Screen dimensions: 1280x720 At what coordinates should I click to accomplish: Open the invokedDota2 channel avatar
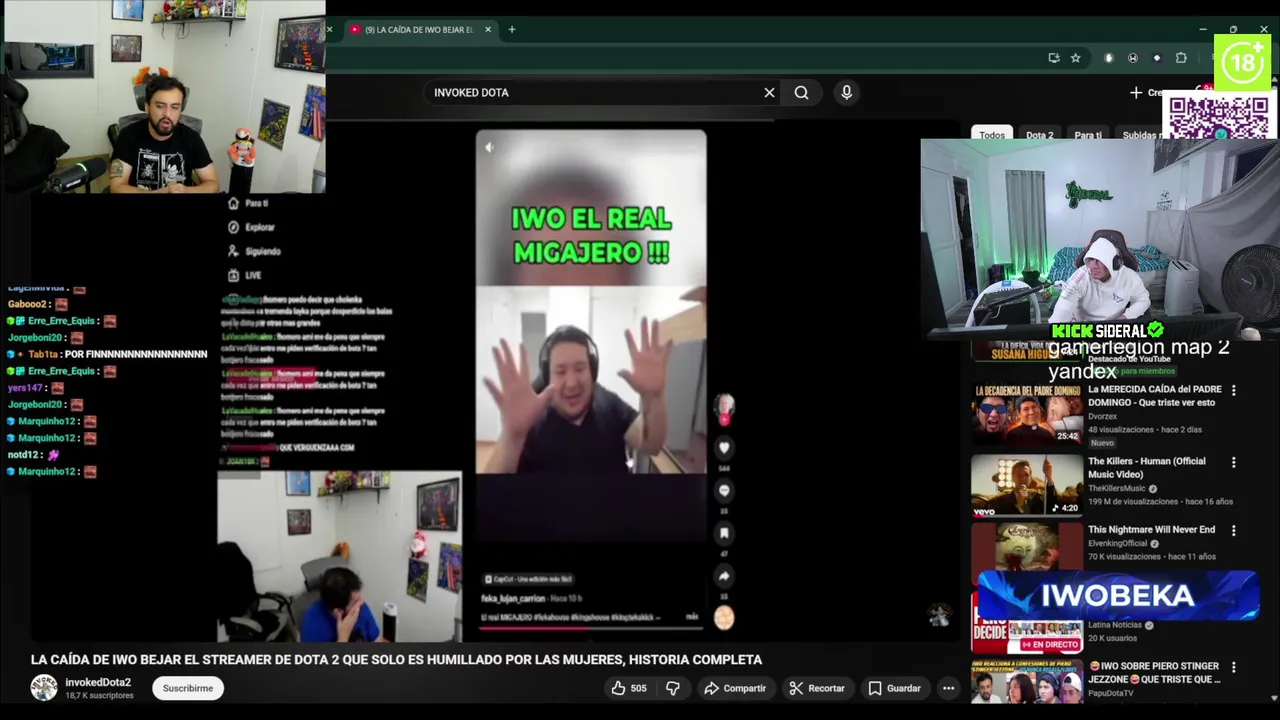coord(44,688)
